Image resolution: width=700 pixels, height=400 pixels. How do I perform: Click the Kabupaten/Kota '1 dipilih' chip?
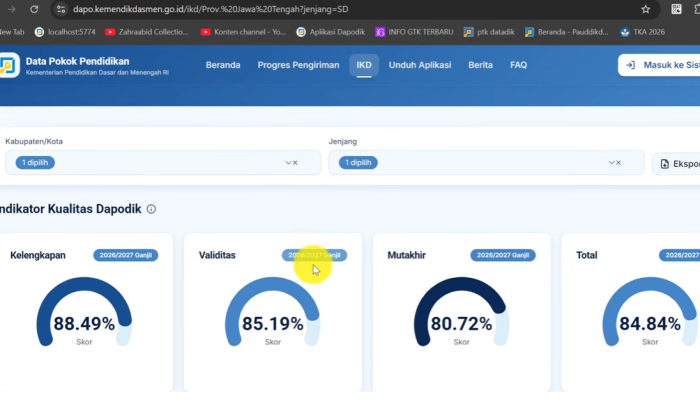(35, 162)
